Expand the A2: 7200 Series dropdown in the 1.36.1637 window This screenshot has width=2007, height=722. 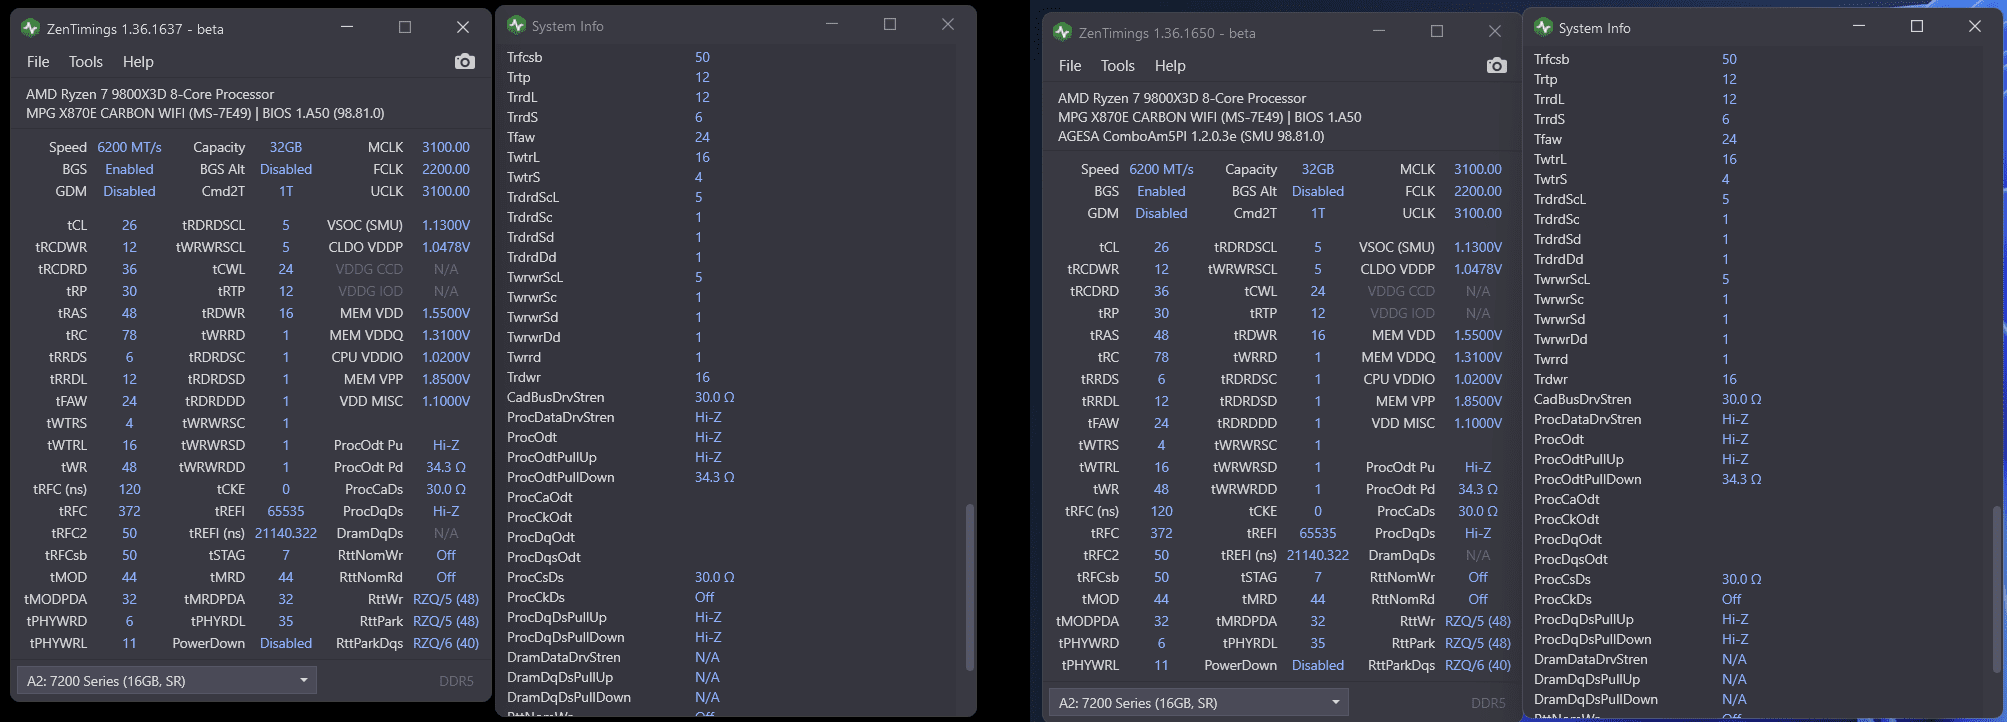tap(167, 681)
